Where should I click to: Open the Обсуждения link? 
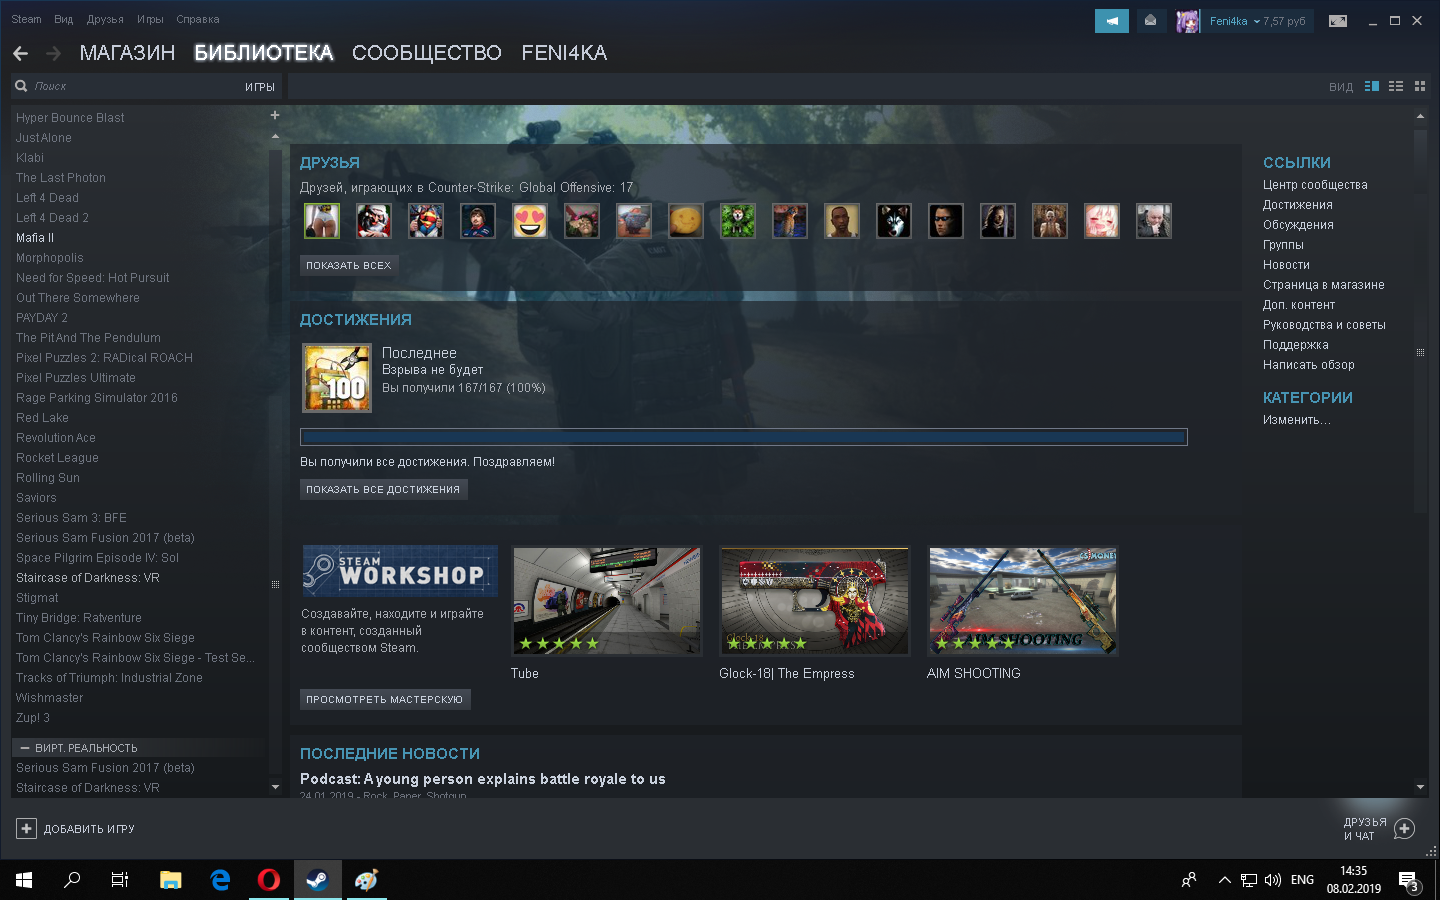coord(1298,225)
